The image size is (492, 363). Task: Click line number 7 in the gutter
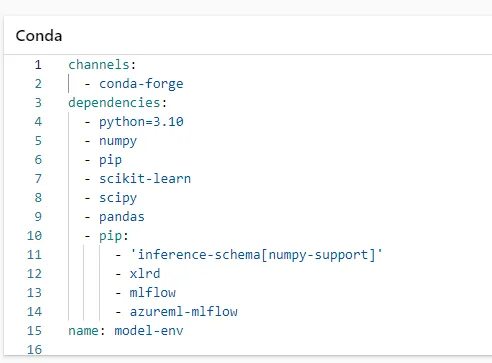click(38, 179)
